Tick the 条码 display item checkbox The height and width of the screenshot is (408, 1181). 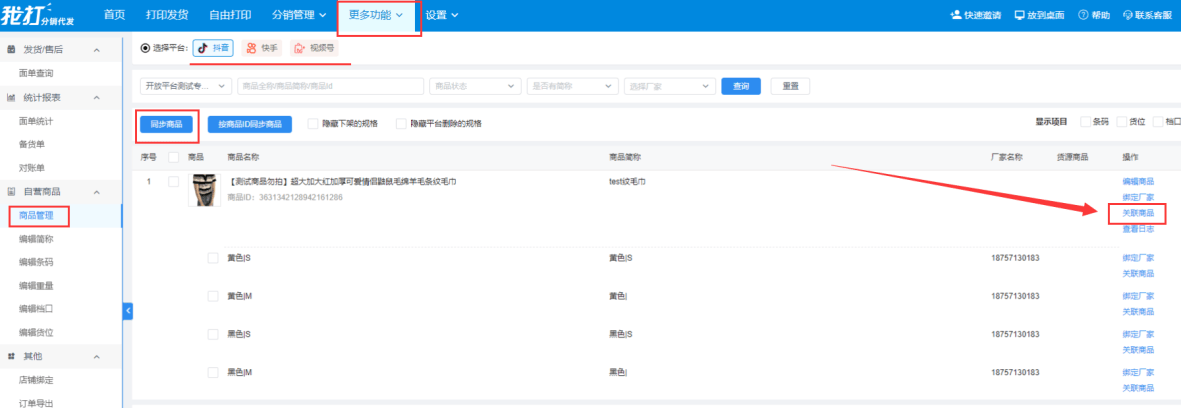[x=1085, y=122]
